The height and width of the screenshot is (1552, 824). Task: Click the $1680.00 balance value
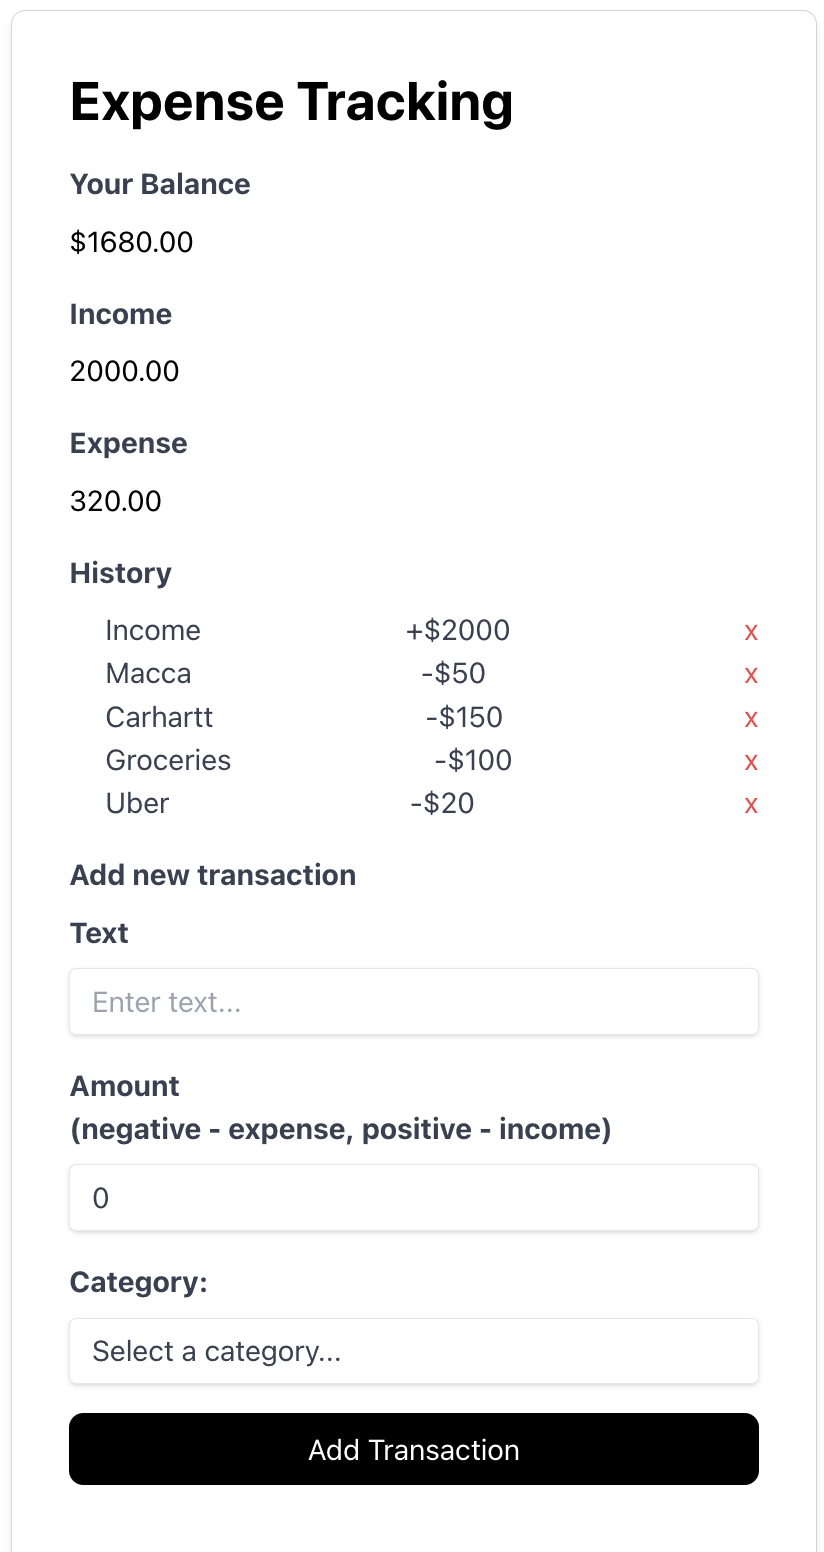(x=132, y=242)
